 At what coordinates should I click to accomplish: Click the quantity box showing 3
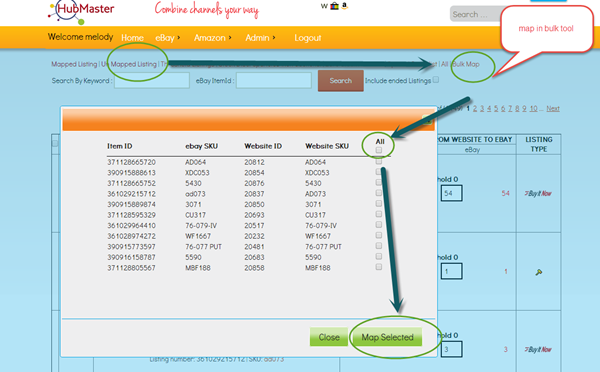click(452, 349)
